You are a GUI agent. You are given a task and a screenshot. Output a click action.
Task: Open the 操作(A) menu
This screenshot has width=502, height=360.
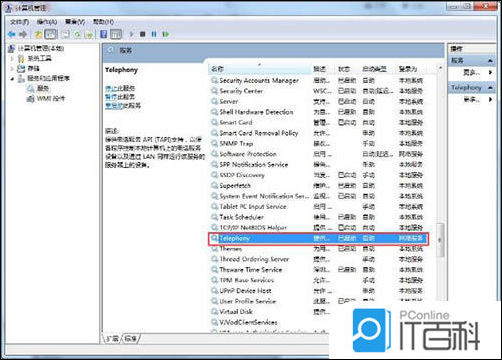click(47, 22)
